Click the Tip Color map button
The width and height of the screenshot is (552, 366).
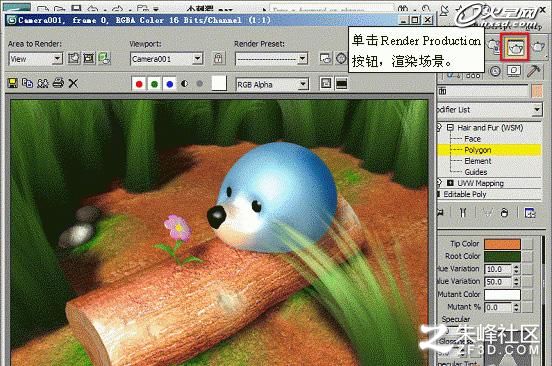coord(527,244)
